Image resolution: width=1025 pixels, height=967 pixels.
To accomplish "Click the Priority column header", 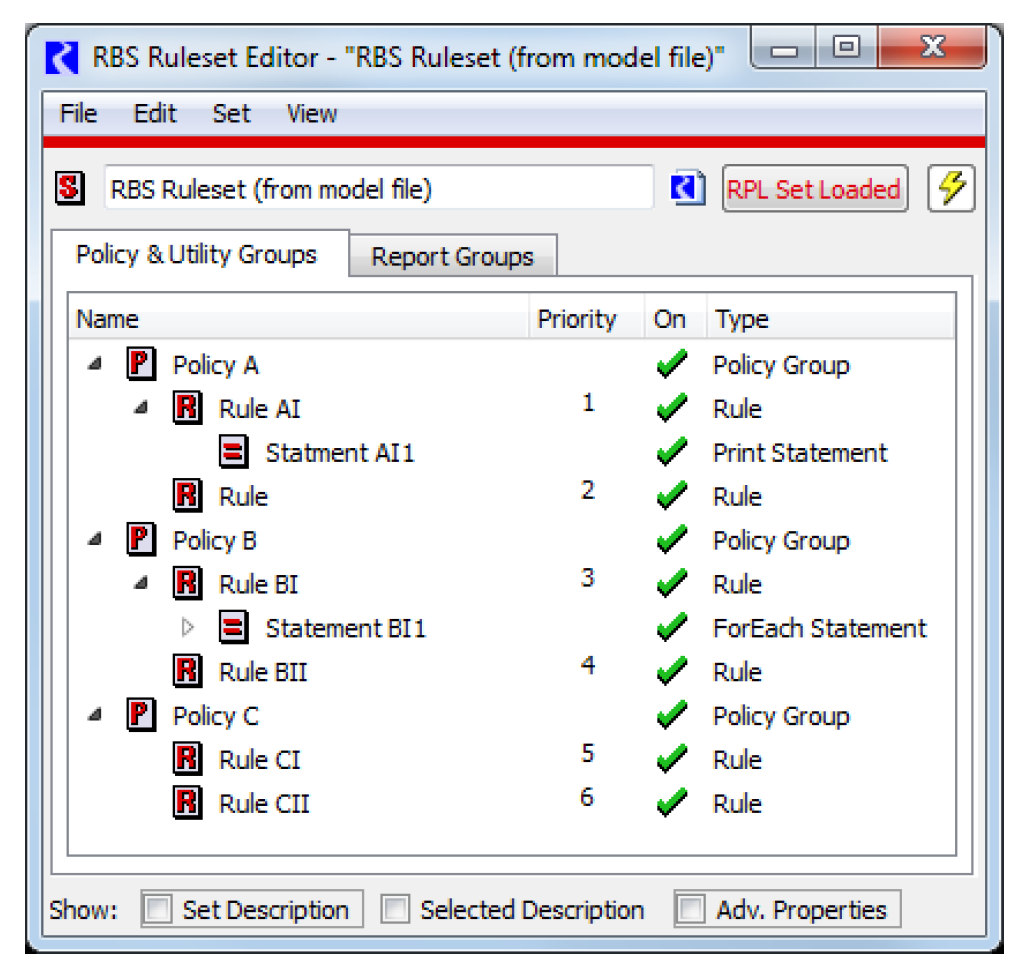I will point(576,320).
